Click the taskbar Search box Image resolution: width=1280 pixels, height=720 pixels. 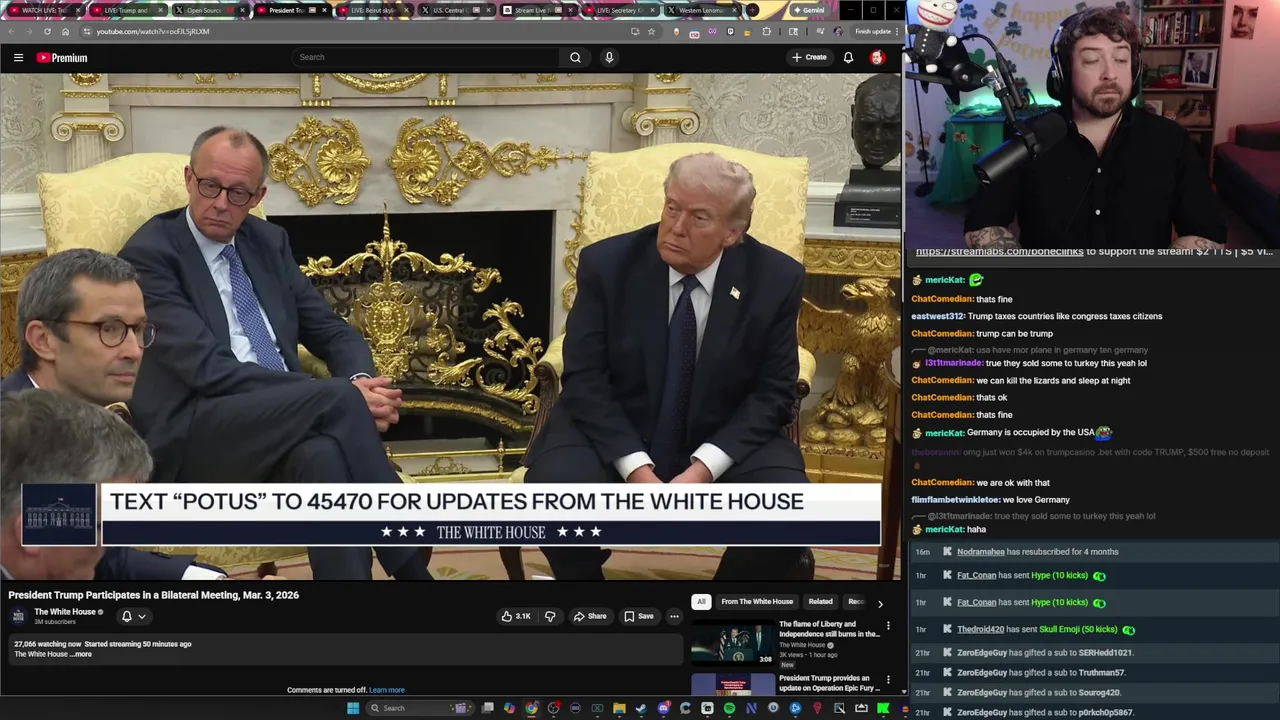pyautogui.click(x=419, y=708)
